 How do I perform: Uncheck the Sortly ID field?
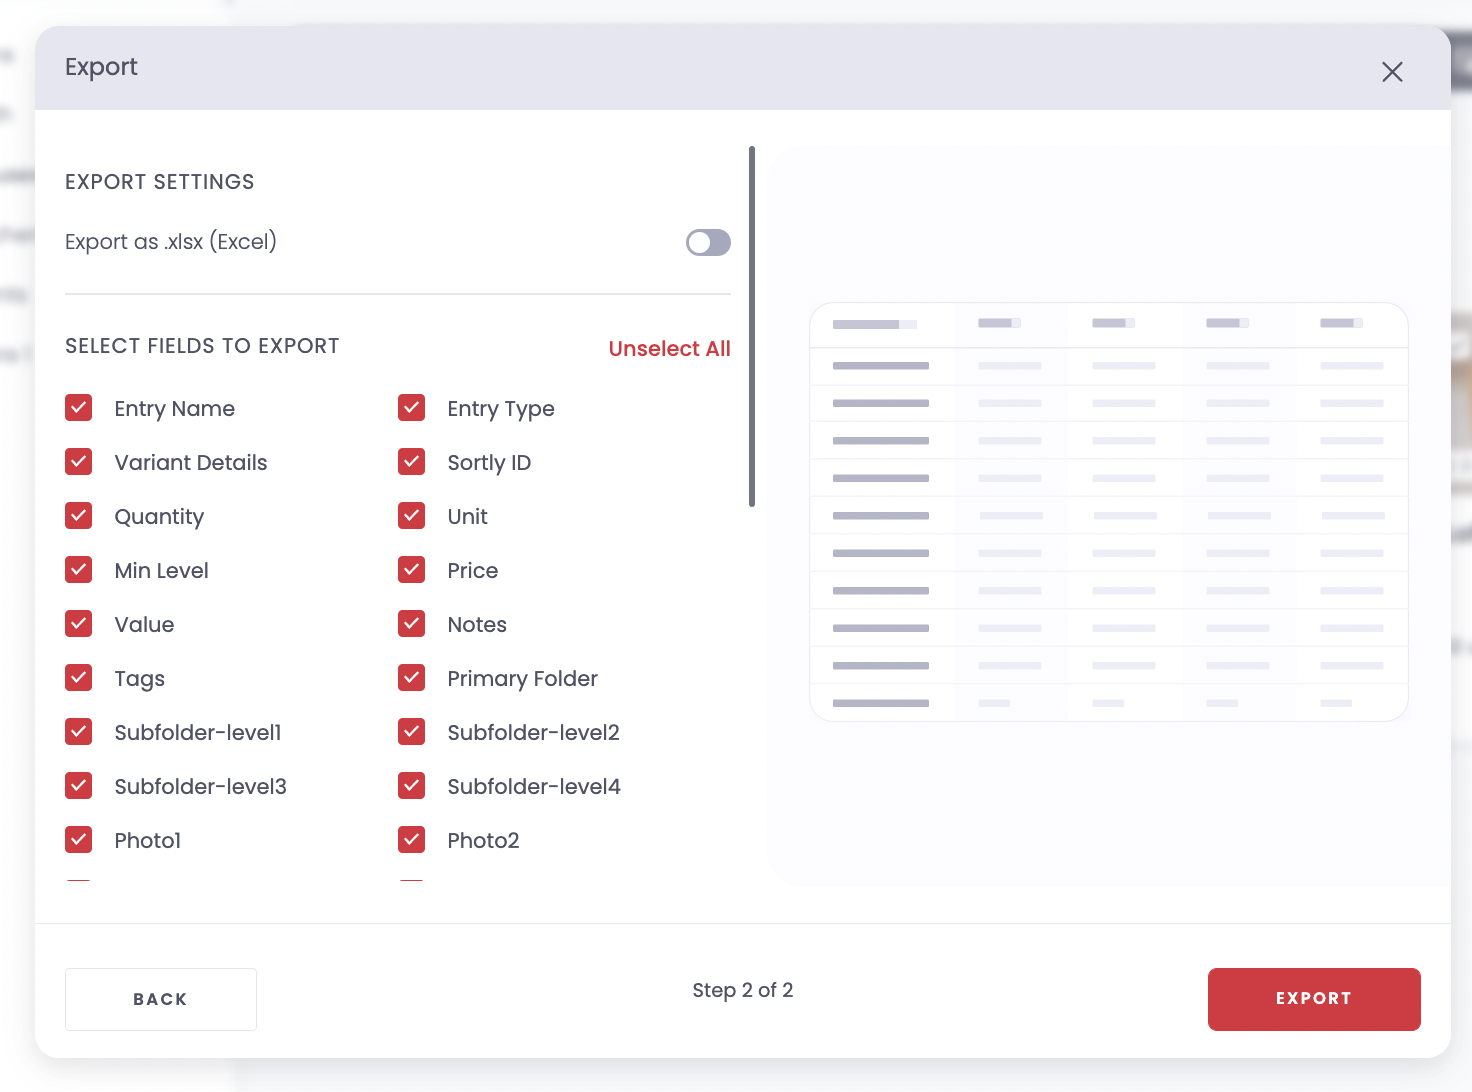click(411, 461)
